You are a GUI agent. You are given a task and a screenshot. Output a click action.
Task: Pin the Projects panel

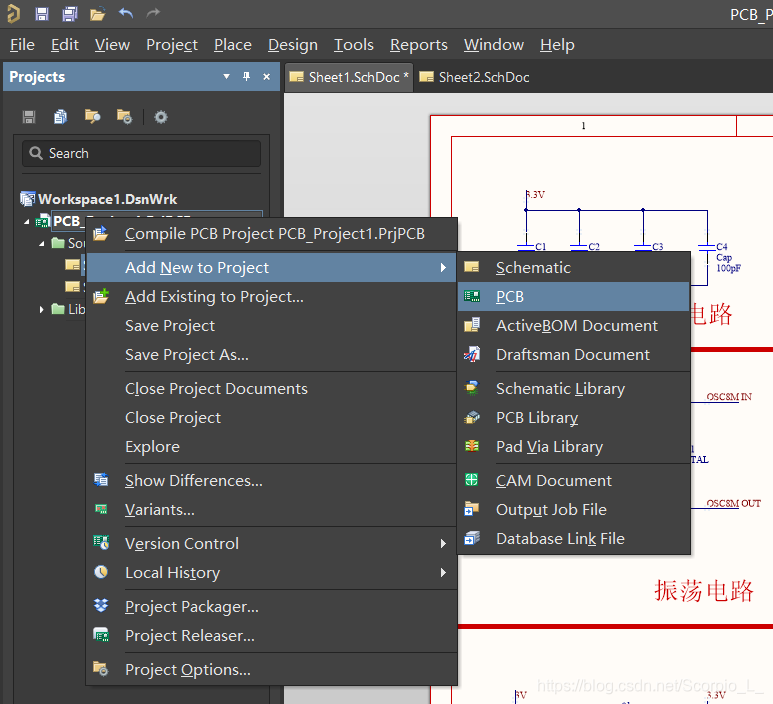247,77
